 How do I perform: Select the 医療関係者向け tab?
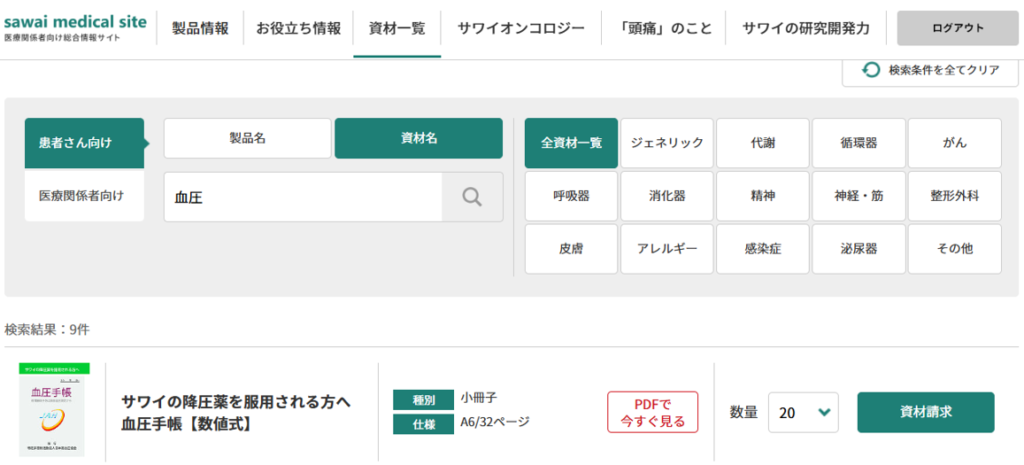[84, 195]
